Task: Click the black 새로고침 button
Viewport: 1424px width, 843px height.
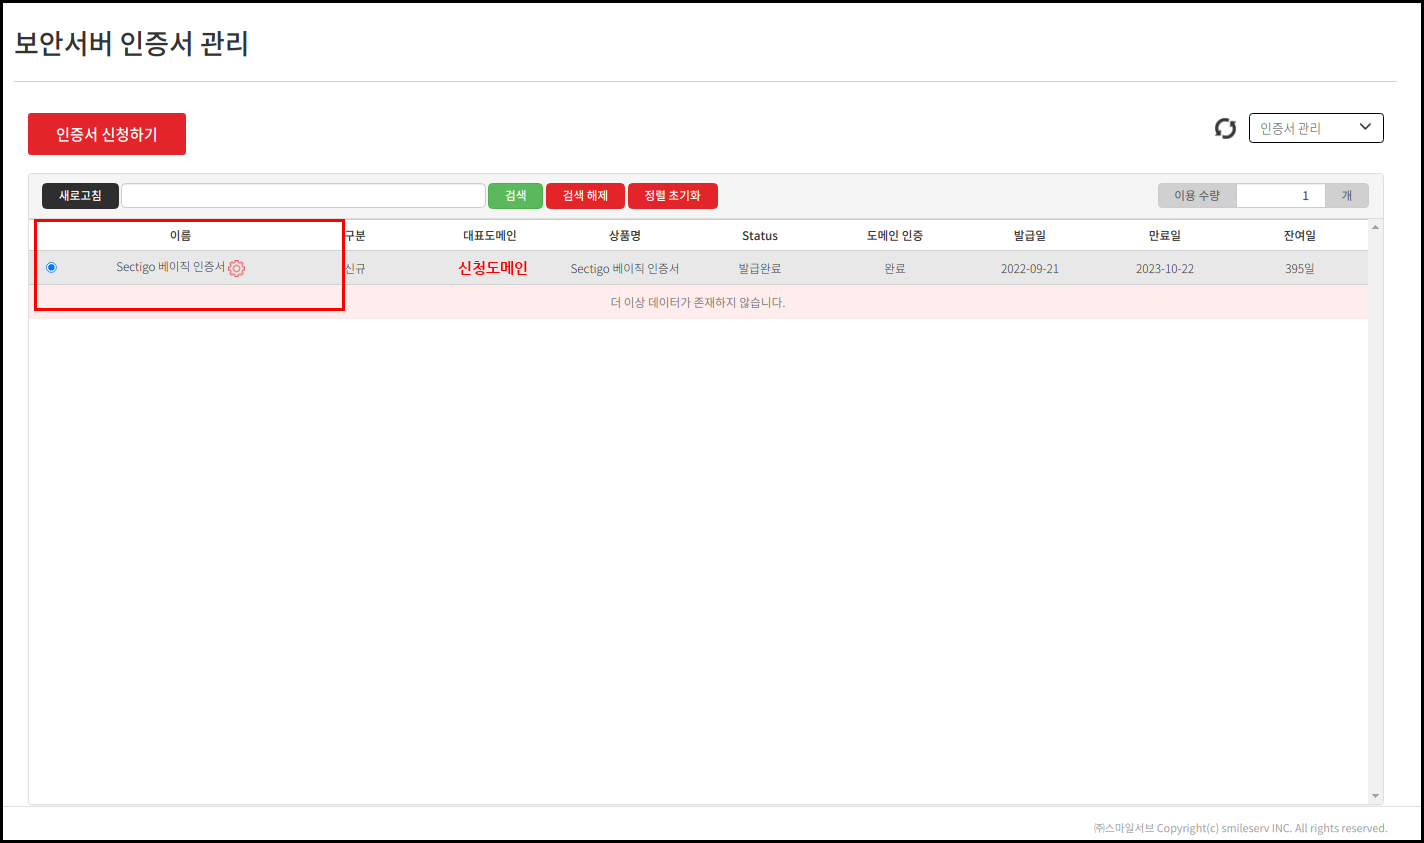Action: tap(80, 196)
